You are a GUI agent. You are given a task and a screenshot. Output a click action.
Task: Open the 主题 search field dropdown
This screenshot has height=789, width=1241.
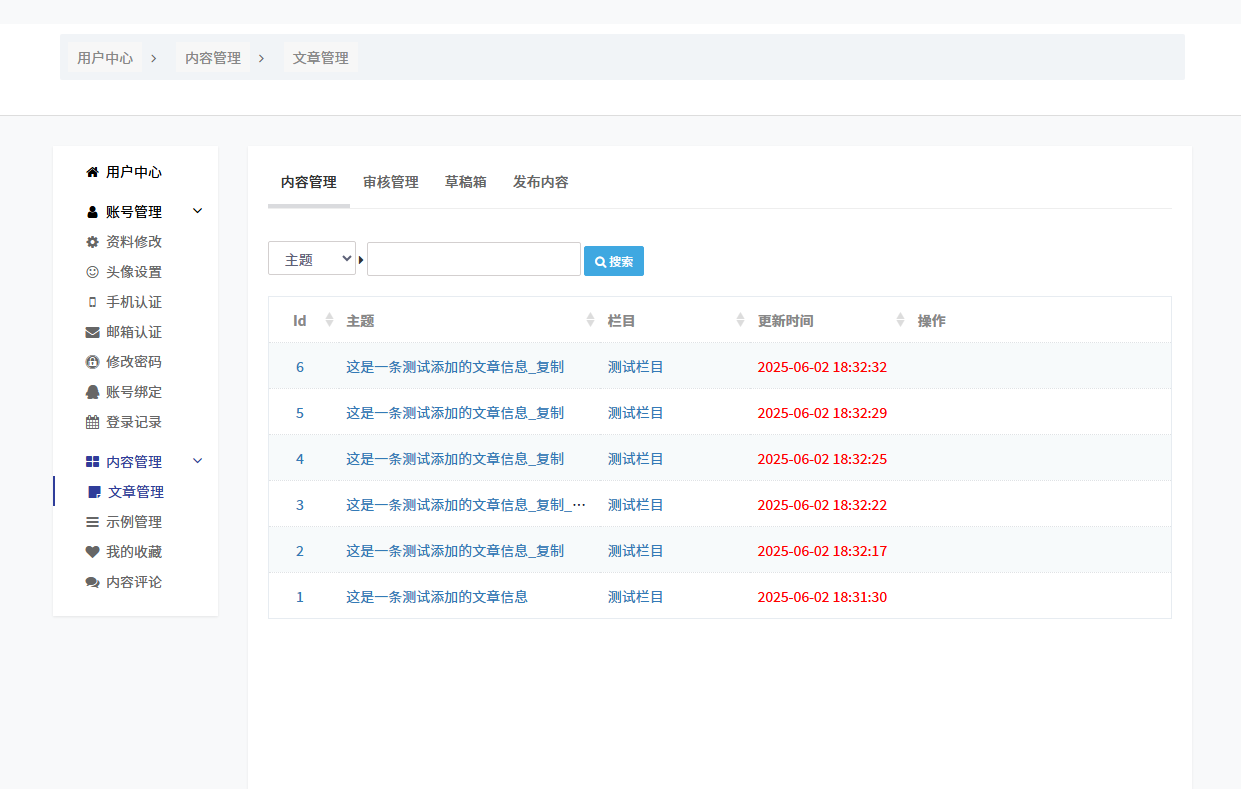(x=312, y=259)
